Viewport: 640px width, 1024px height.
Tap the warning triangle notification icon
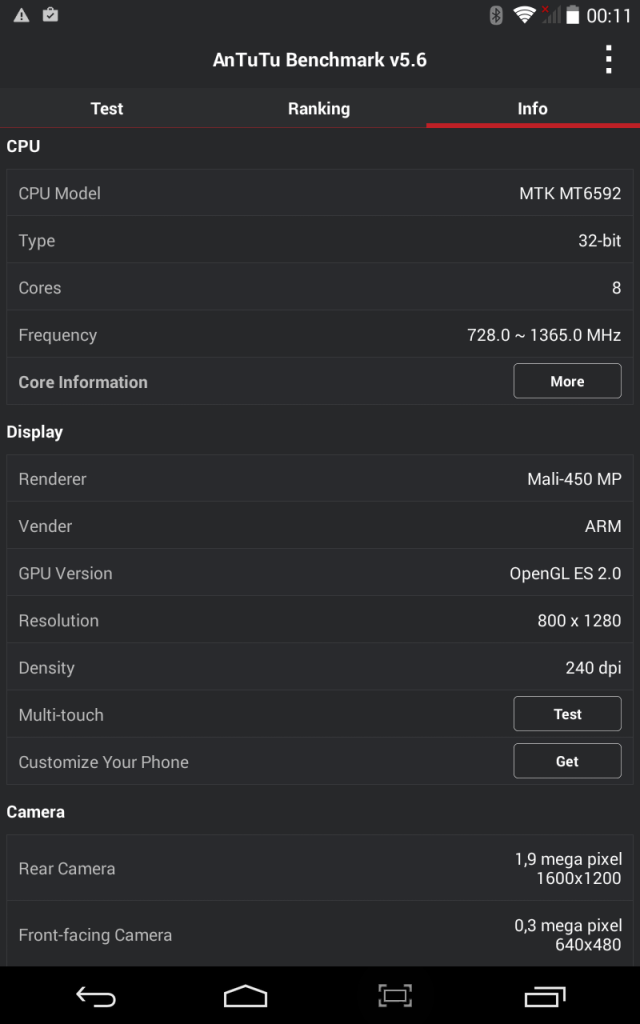pos(21,16)
